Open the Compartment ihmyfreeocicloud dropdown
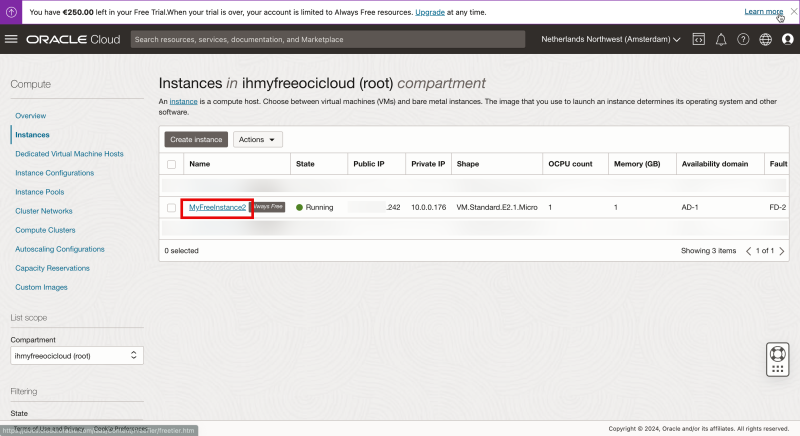This screenshot has height=436, width=800. [76, 355]
